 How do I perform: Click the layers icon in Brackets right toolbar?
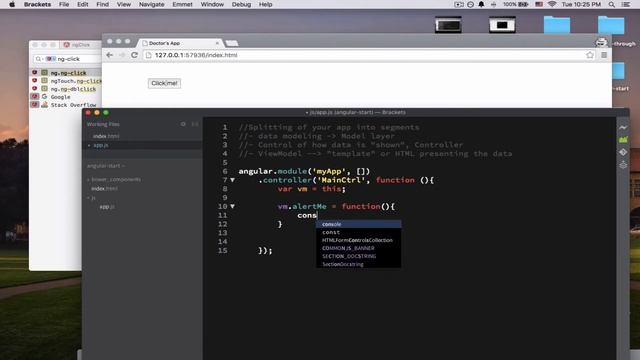click(623, 165)
